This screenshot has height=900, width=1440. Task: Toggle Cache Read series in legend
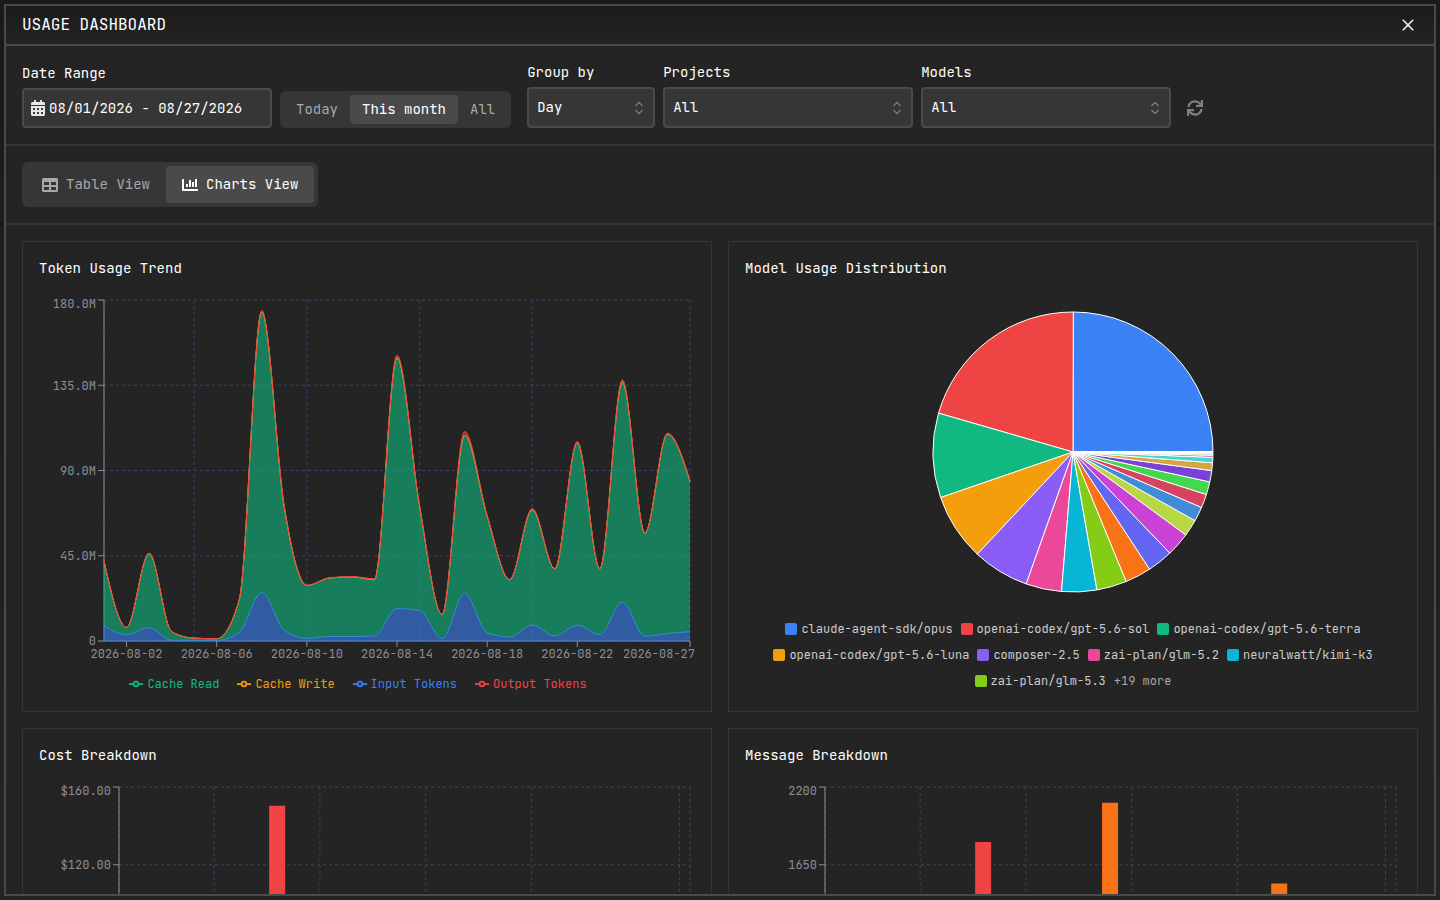point(174,684)
